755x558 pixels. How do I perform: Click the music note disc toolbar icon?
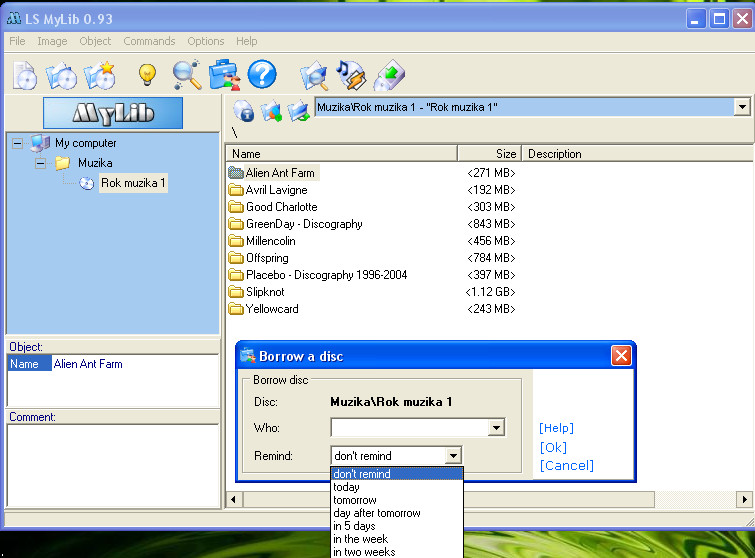tap(351, 75)
